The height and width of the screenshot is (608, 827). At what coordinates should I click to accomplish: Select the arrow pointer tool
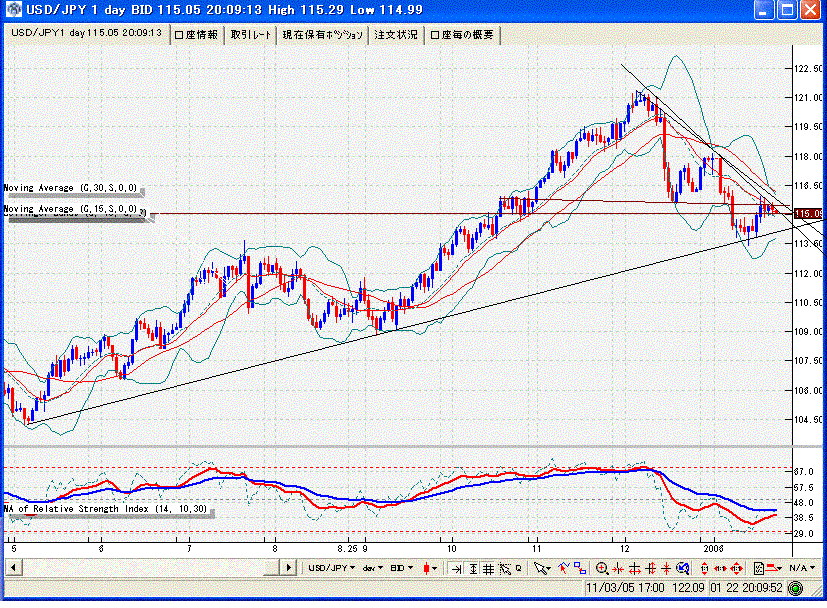pyautogui.click(x=541, y=568)
